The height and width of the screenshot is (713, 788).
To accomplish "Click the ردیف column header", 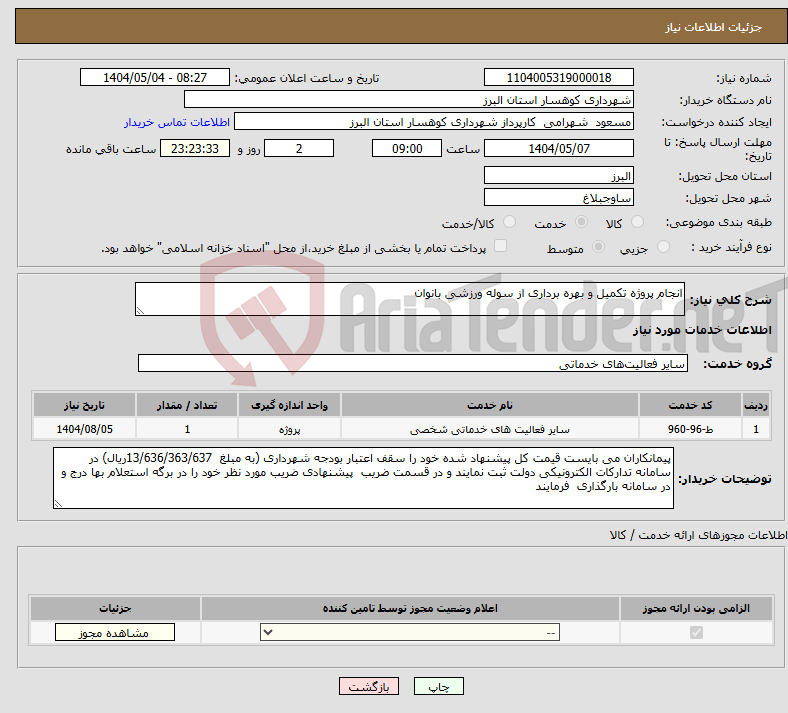I will tap(756, 405).
